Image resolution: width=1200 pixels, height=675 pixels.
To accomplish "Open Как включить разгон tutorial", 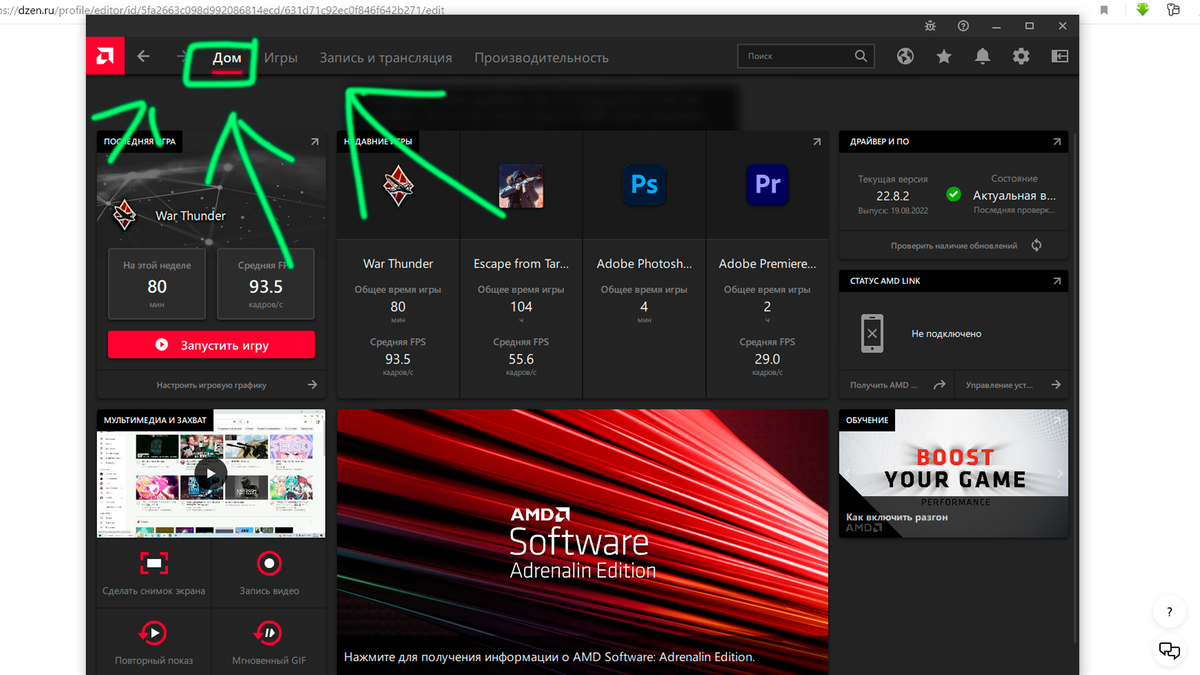I will [x=953, y=473].
